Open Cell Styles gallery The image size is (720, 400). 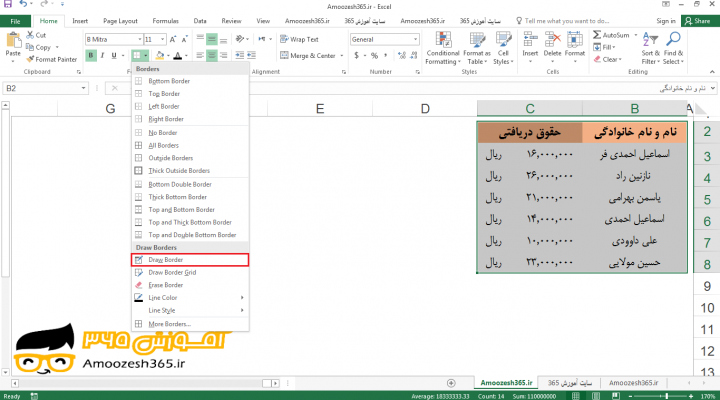click(x=503, y=48)
